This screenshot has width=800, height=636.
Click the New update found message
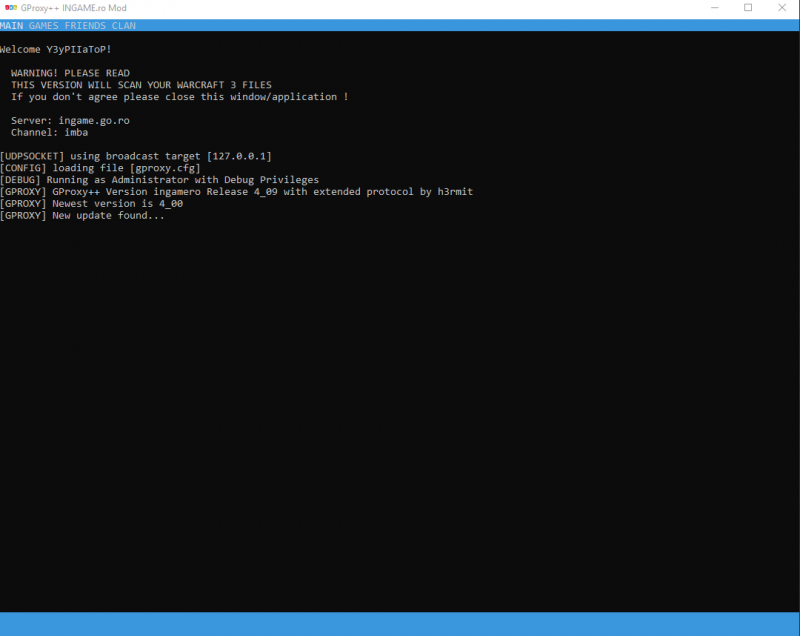82,216
